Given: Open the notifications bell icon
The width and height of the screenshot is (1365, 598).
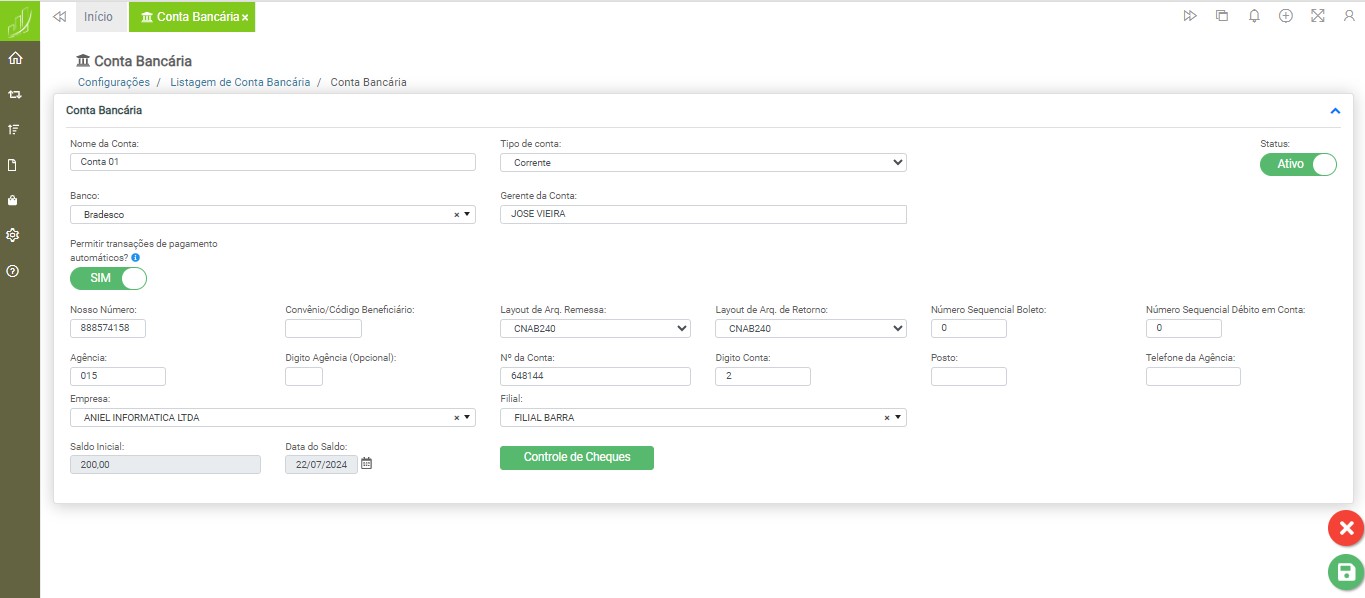Looking at the screenshot, I should (x=1254, y=16).
